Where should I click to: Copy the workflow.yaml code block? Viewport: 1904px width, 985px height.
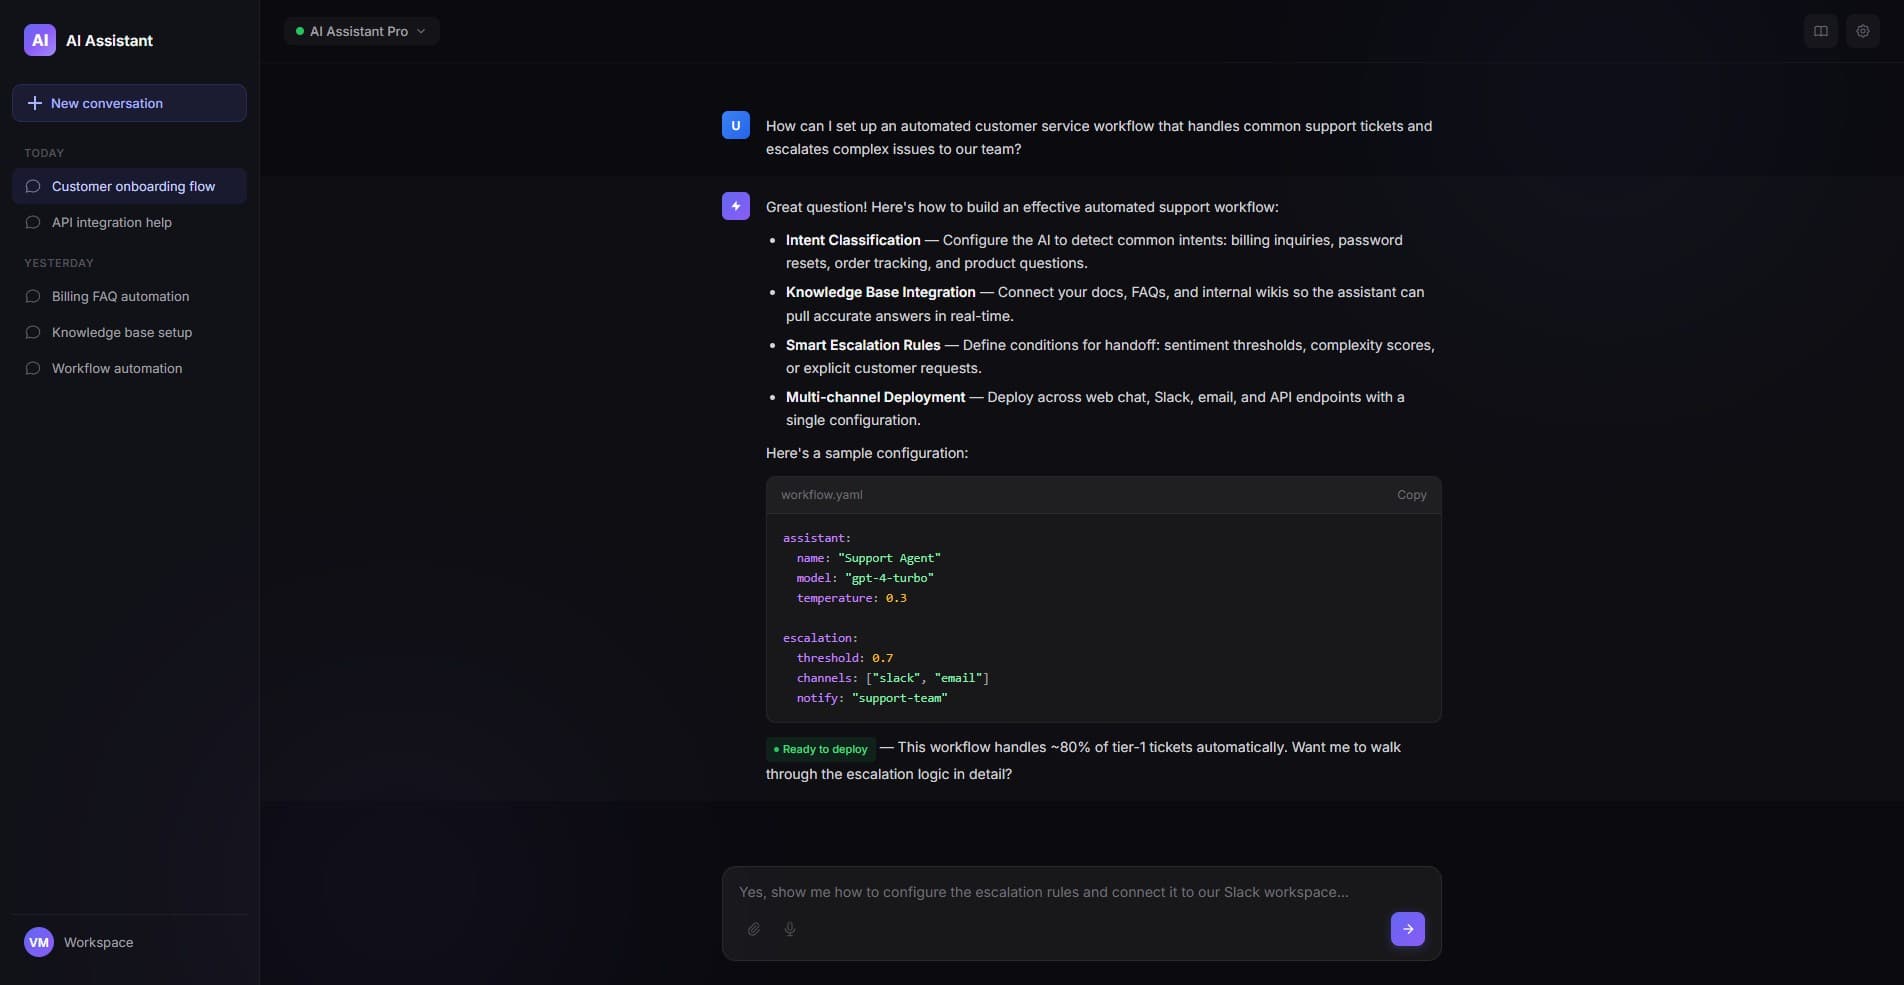pos(1411,495)
